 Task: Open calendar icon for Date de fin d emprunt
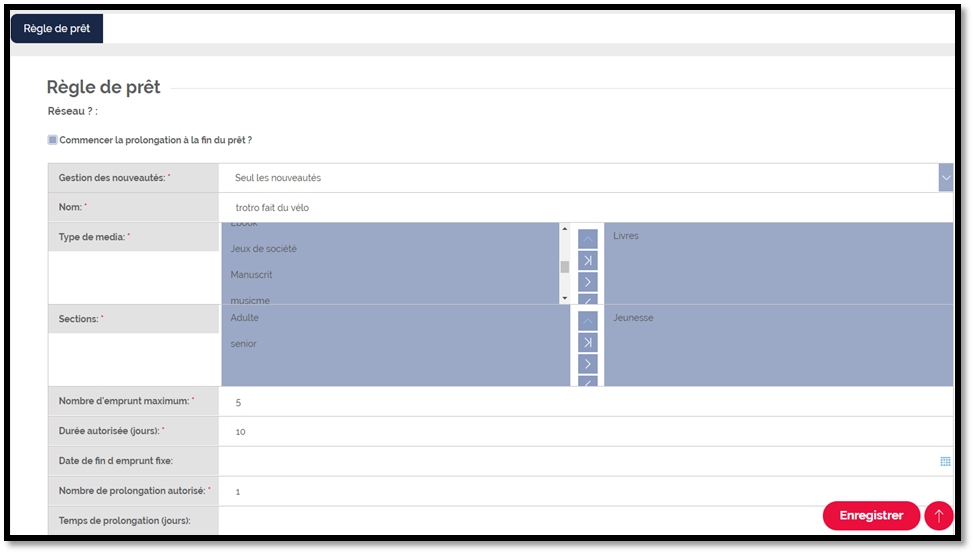tap(945, 461)
